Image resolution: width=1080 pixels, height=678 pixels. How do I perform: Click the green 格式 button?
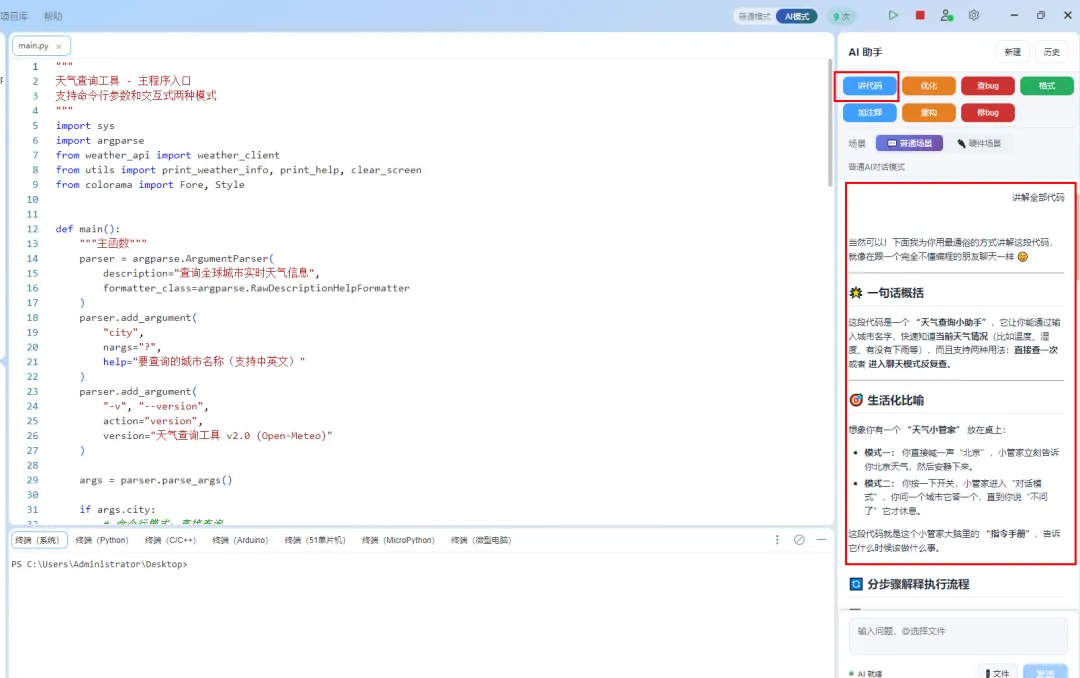point(1046,85)
